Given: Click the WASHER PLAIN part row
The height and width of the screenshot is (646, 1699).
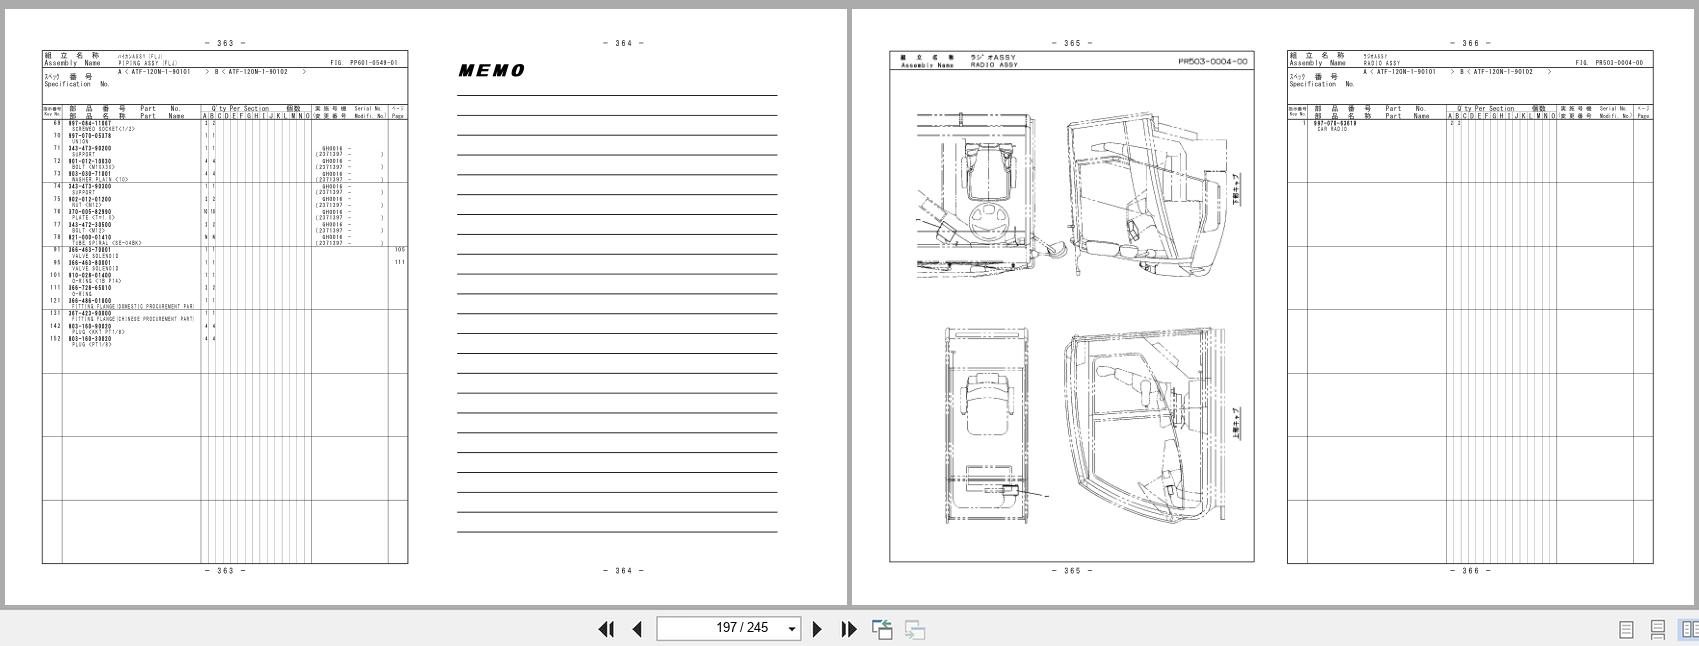Looking at the screenshot, I should pyautogui.click(x=224, y=177).
